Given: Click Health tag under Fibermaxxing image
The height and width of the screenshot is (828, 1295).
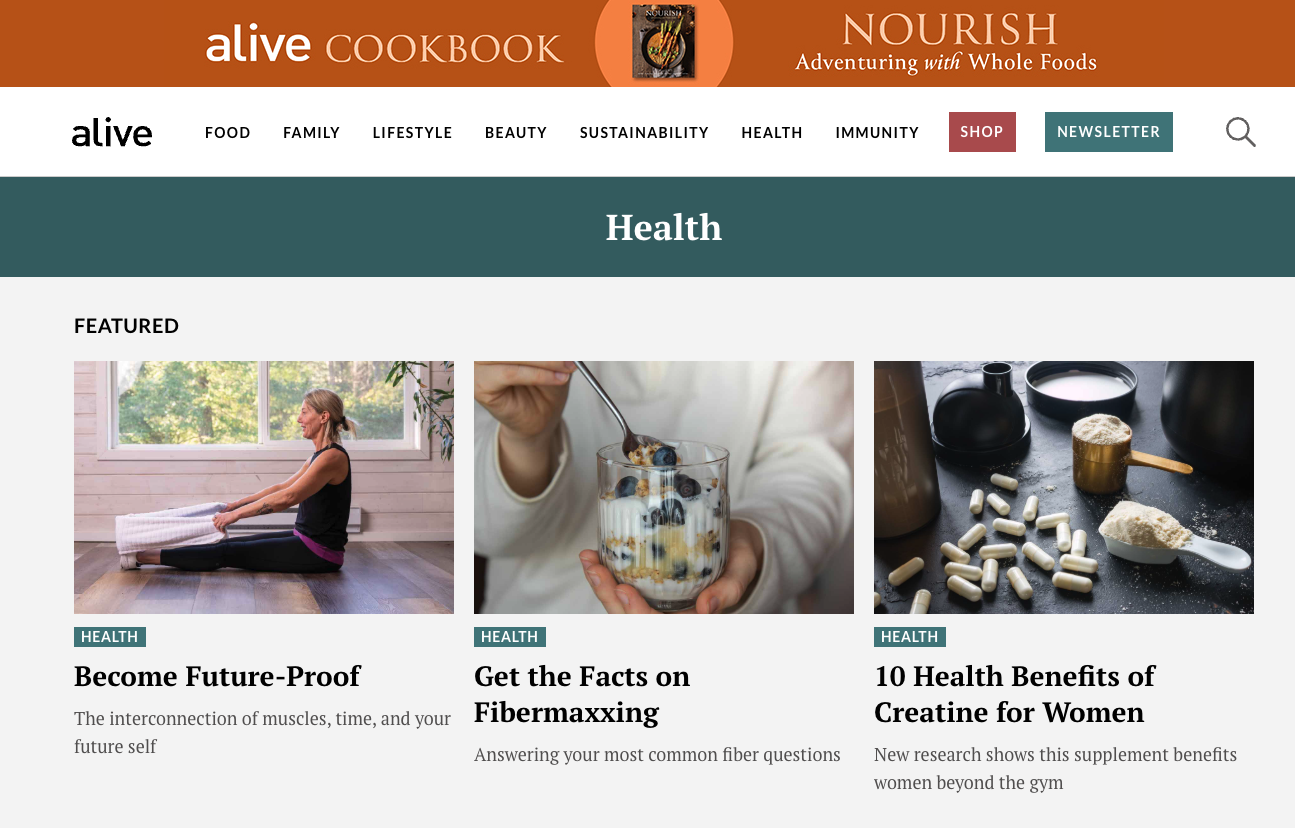Looking at the screenshot, I should point(510,637).
